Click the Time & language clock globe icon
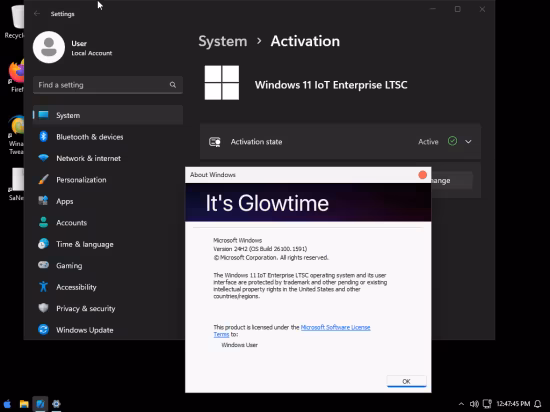The width and height of the screenshot is (550, 412). 43,244
